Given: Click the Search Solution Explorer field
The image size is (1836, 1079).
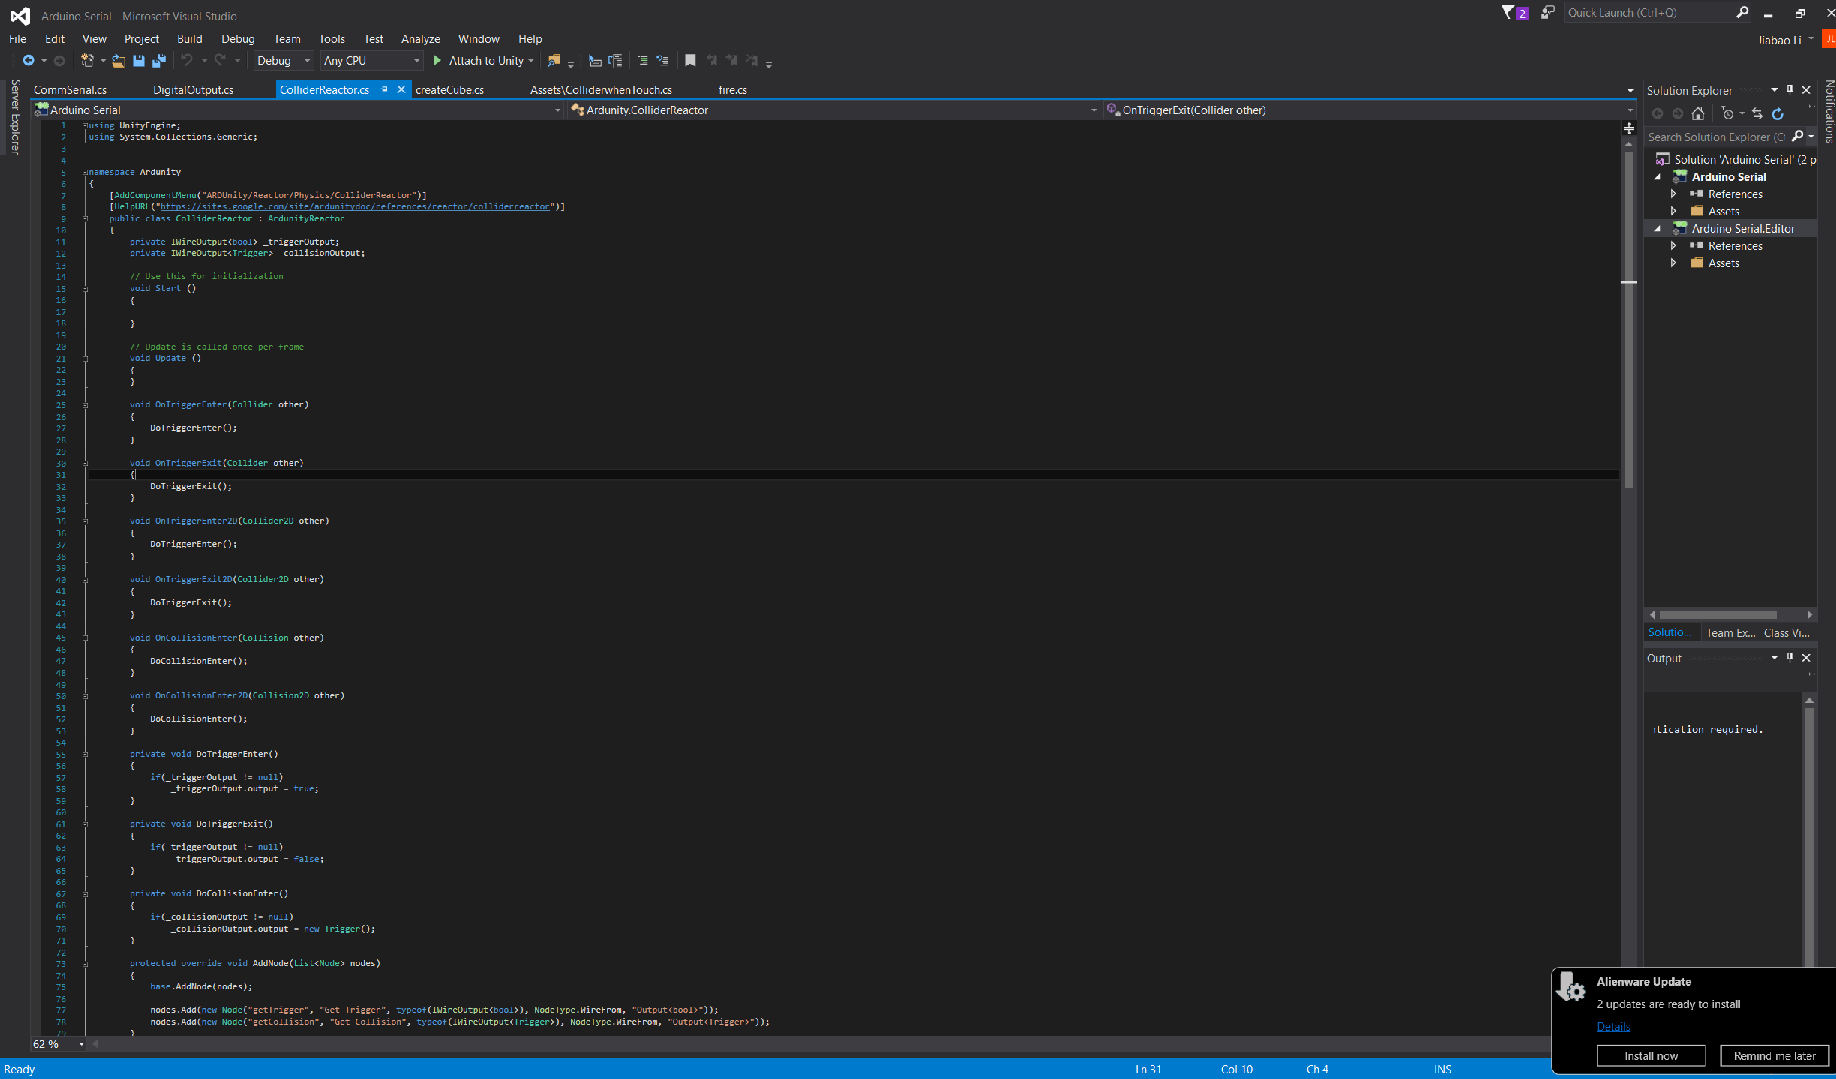Looking at the screenshot, I should click(1717, 137).
